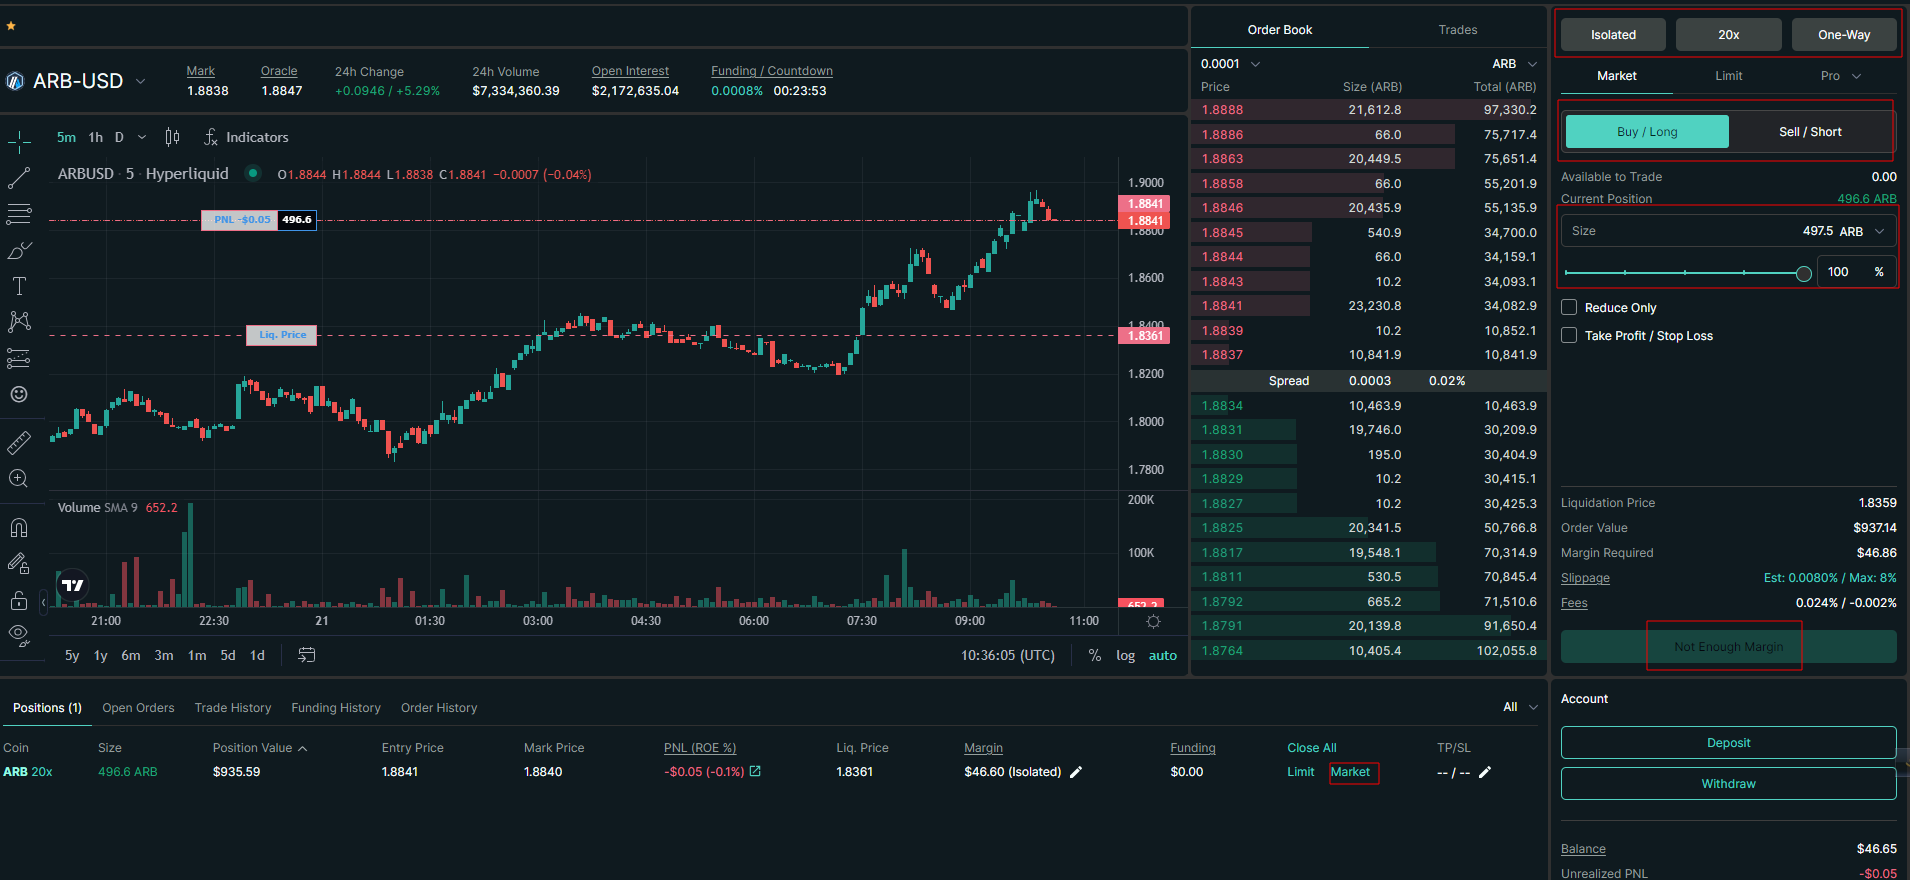The height and width of the screenshot is (880, 1910).
Task: Toggle the ARBUSD series visibility dot
Action: click(253, 173)
